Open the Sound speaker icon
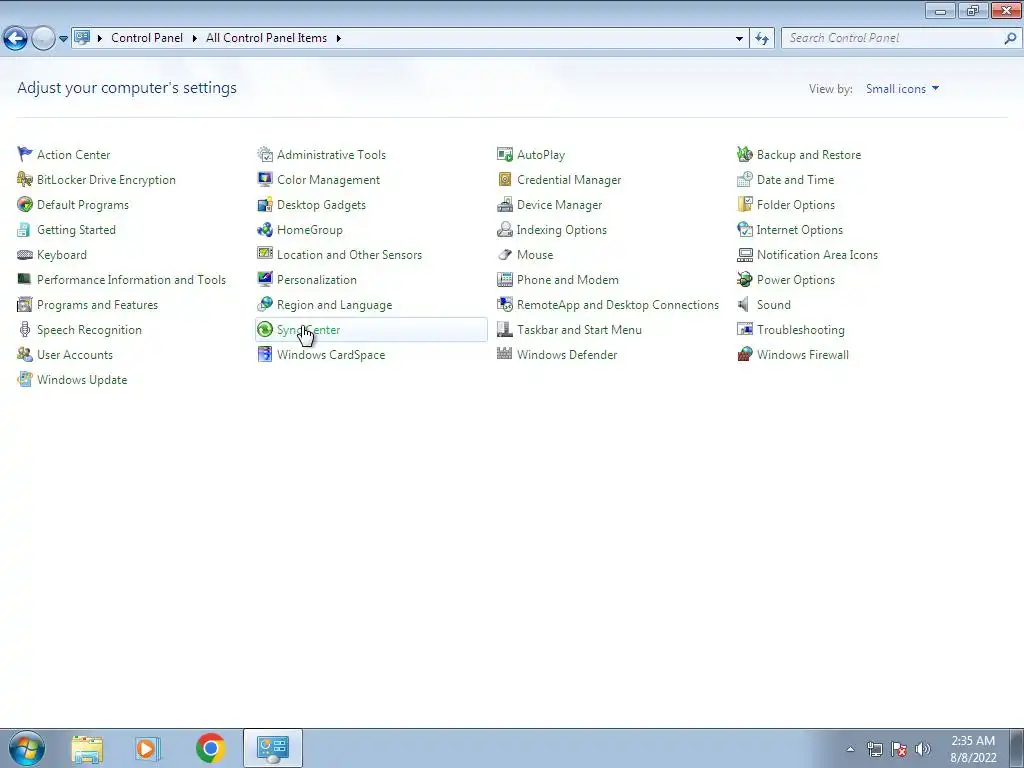The image size is (1024, 768). pos(744,304)
